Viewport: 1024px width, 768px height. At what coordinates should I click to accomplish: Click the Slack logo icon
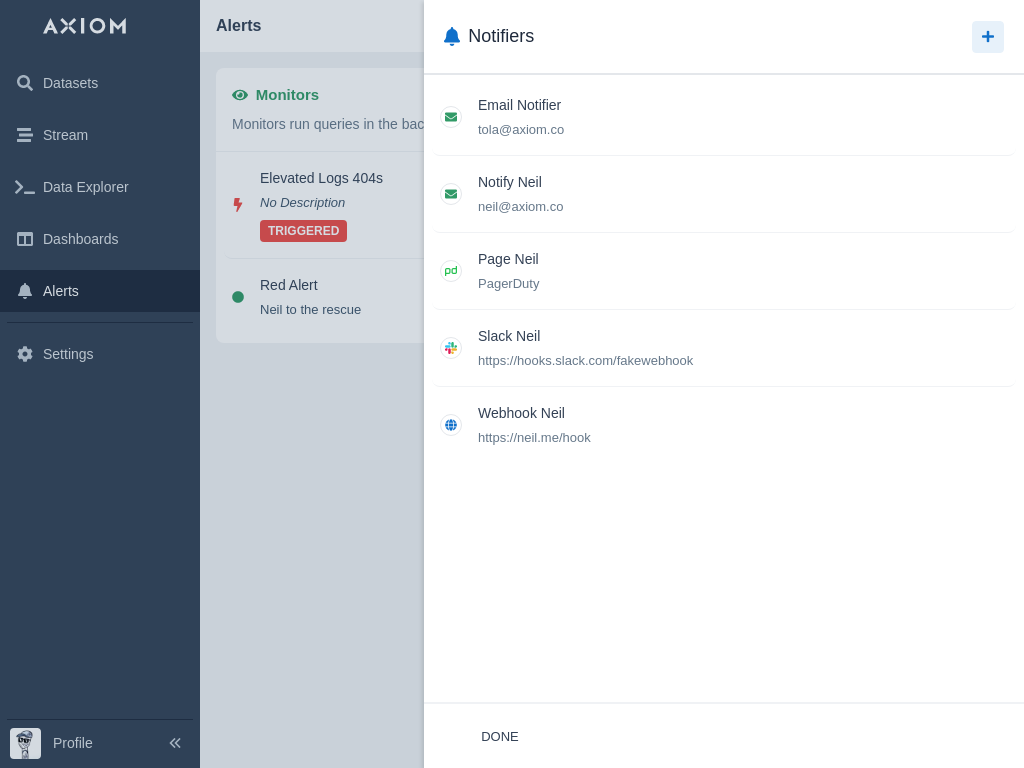pos(451,348)
